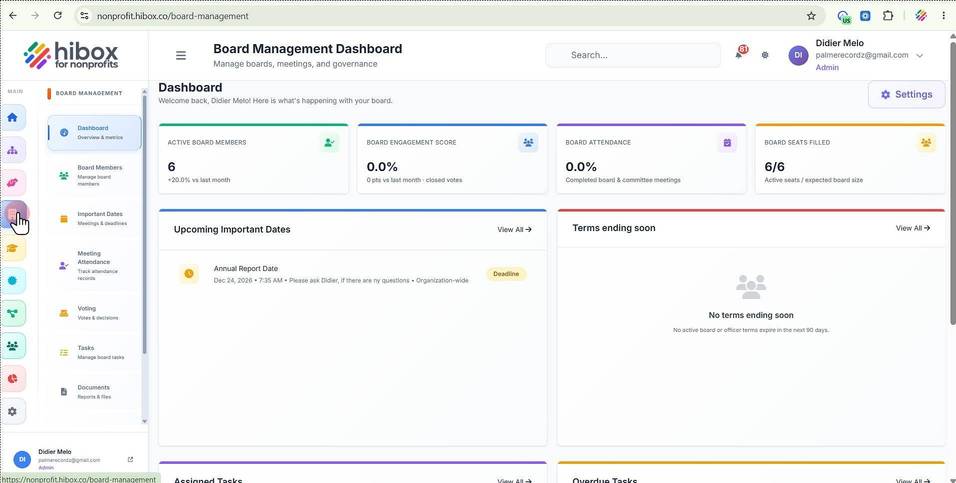Open the org-chart hierarchy icon in sidebar
Image resolution: width=956 pixels, height=483 pixels.
(x=13, y=150)
